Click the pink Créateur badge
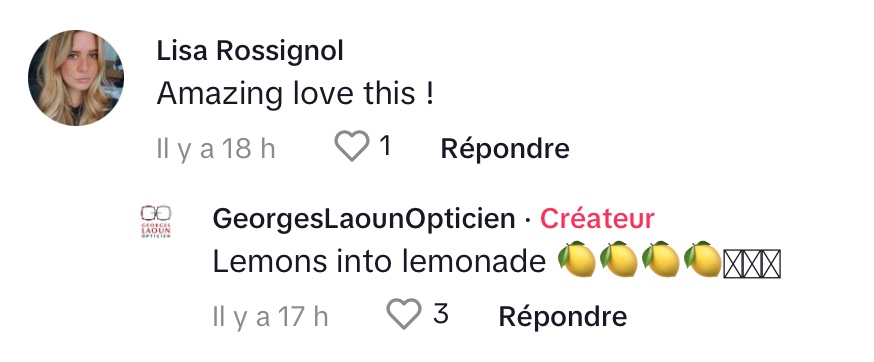The width and height of the screenshot is (874, 362). pos(597,219)
